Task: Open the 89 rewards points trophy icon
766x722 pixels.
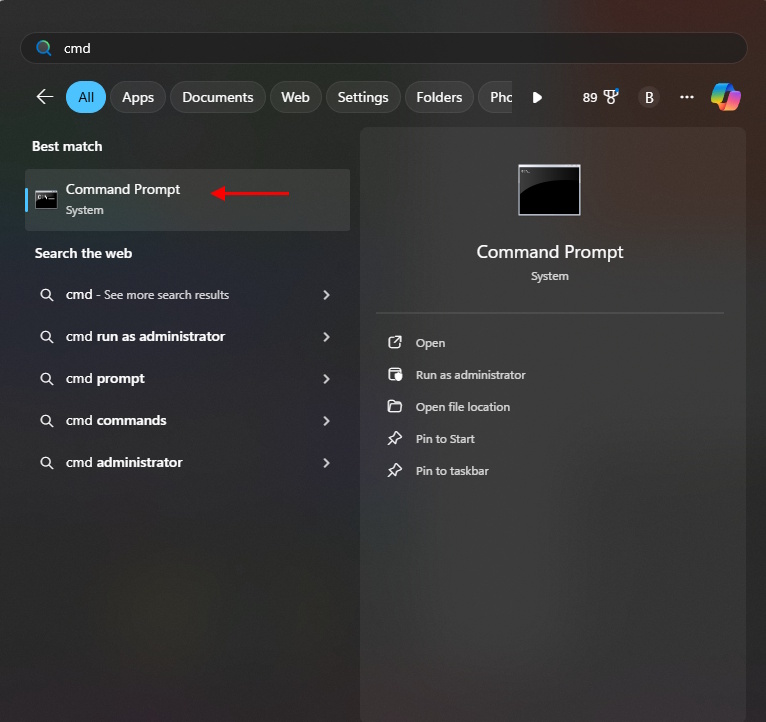Action: click(600, 97)
